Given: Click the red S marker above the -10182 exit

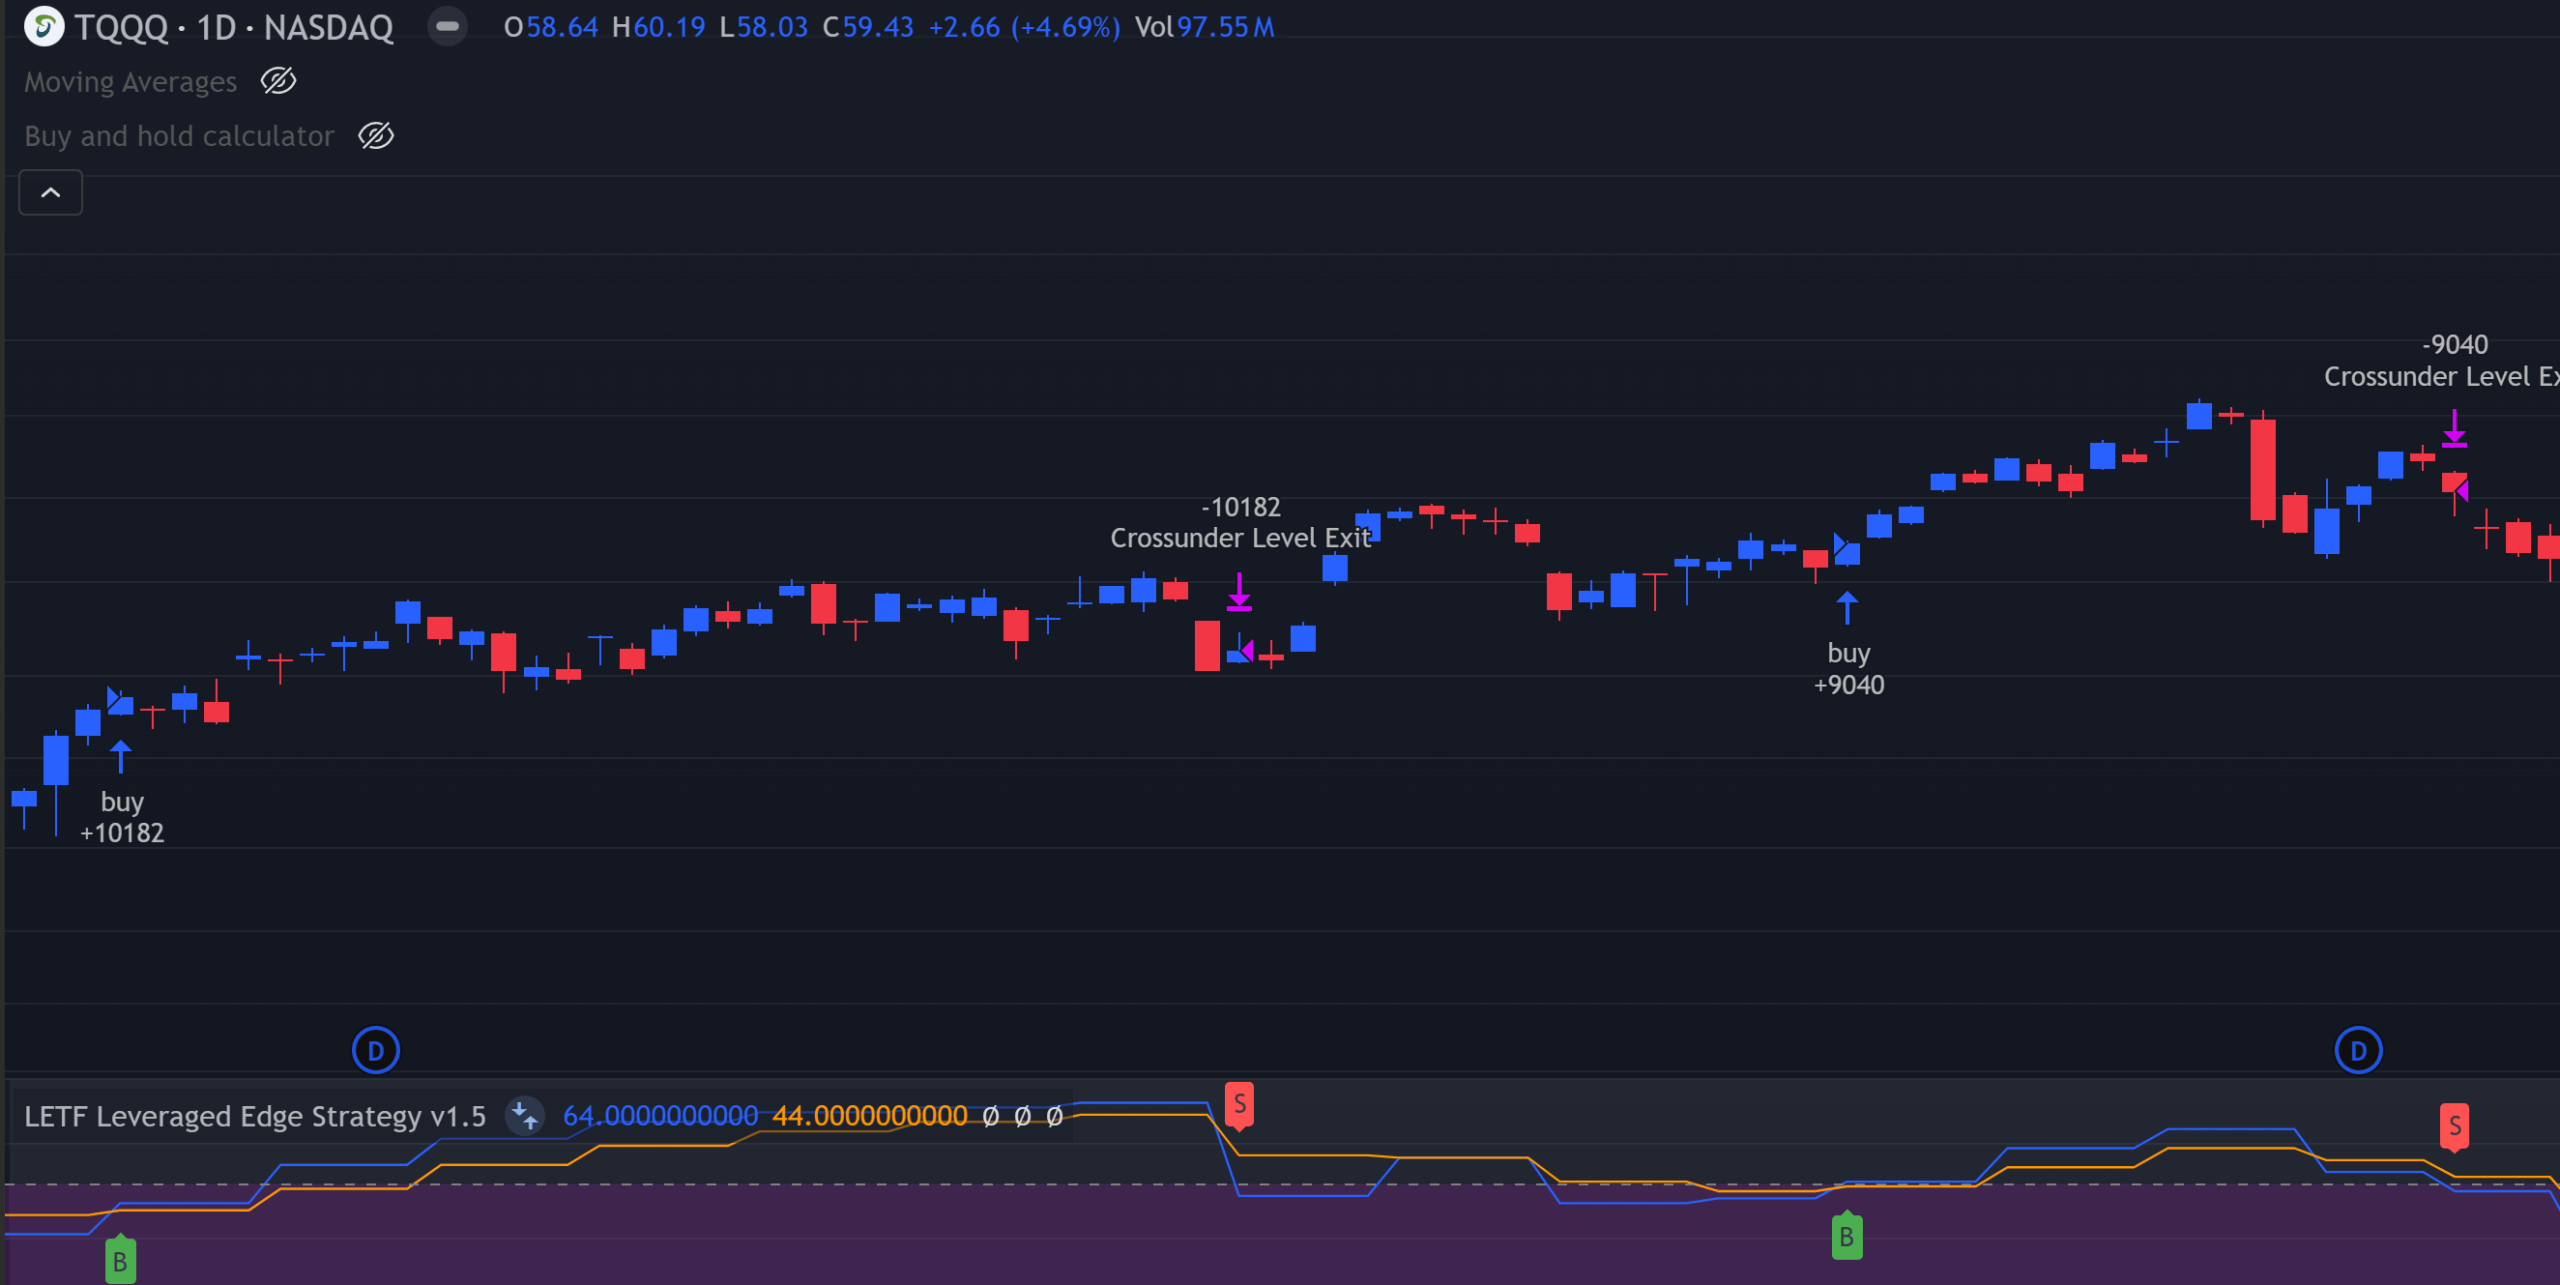Looking at the screenshot, I should (x=1239, y=1105).
